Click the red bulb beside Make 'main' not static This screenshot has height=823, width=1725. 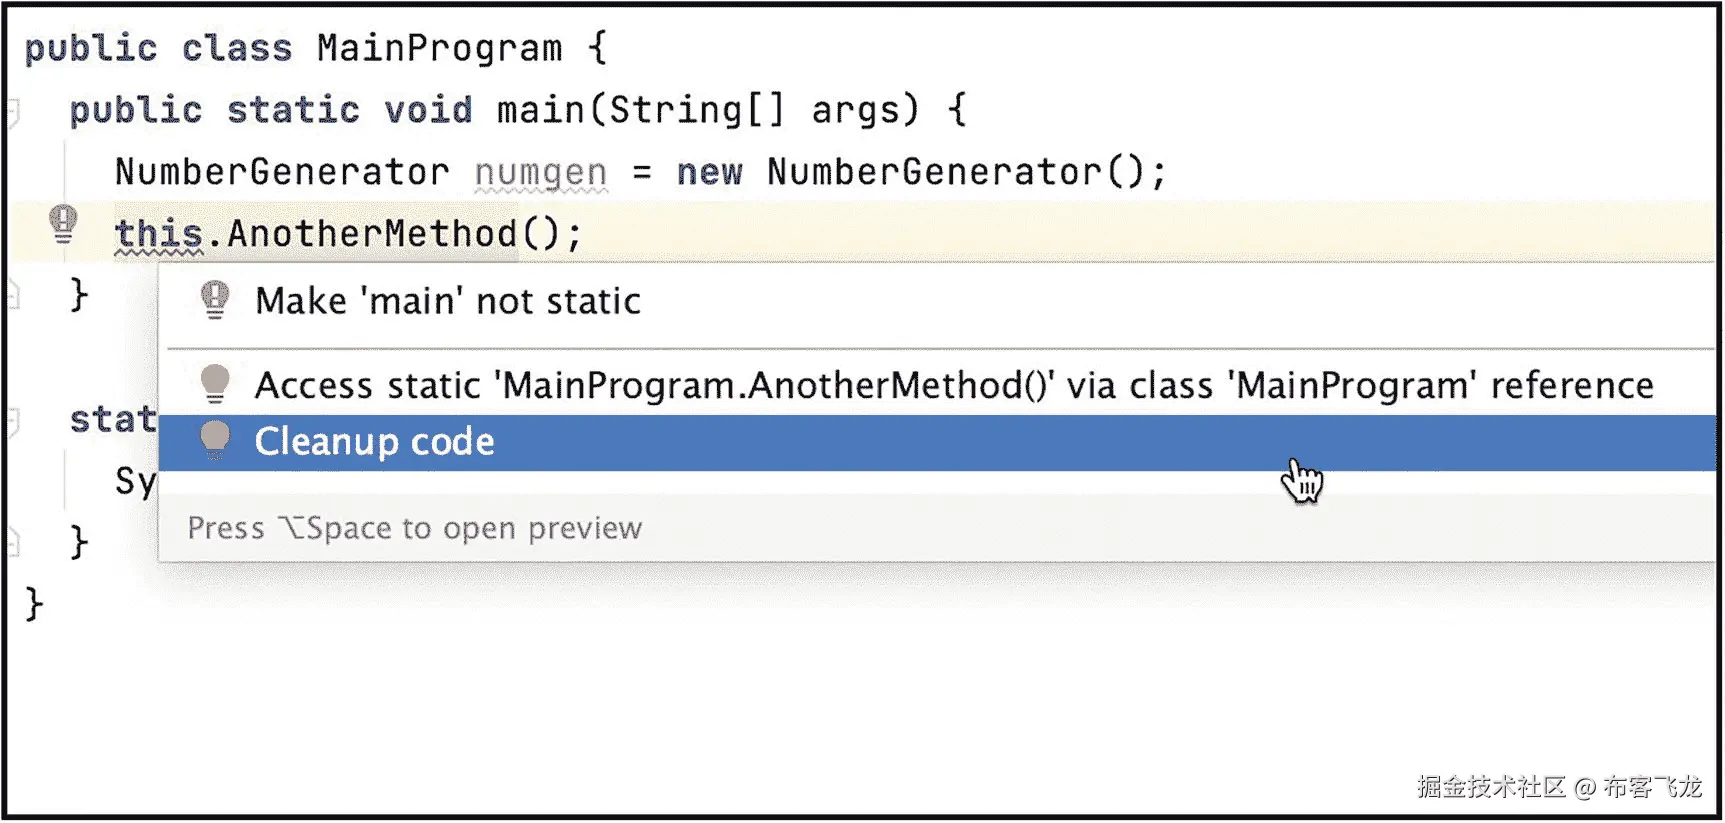tap(215, 299)
